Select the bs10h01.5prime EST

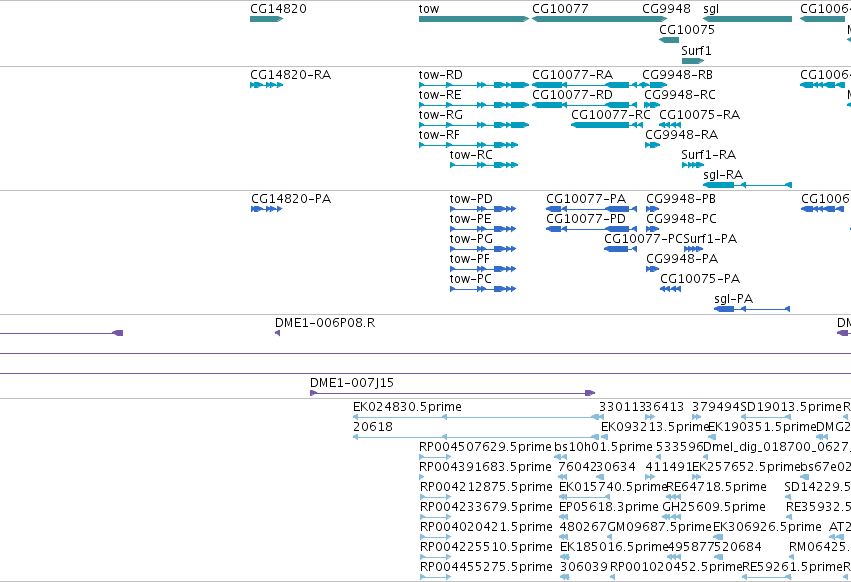(x=562, y=457)
